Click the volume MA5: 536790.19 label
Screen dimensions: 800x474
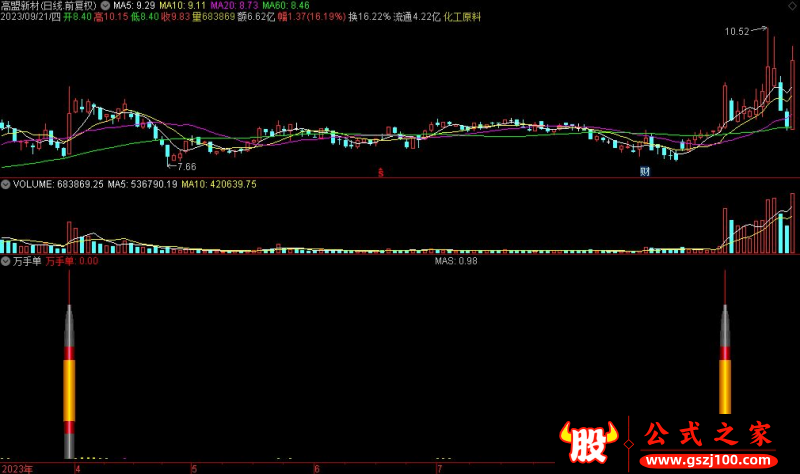click(x=142, y=184)
